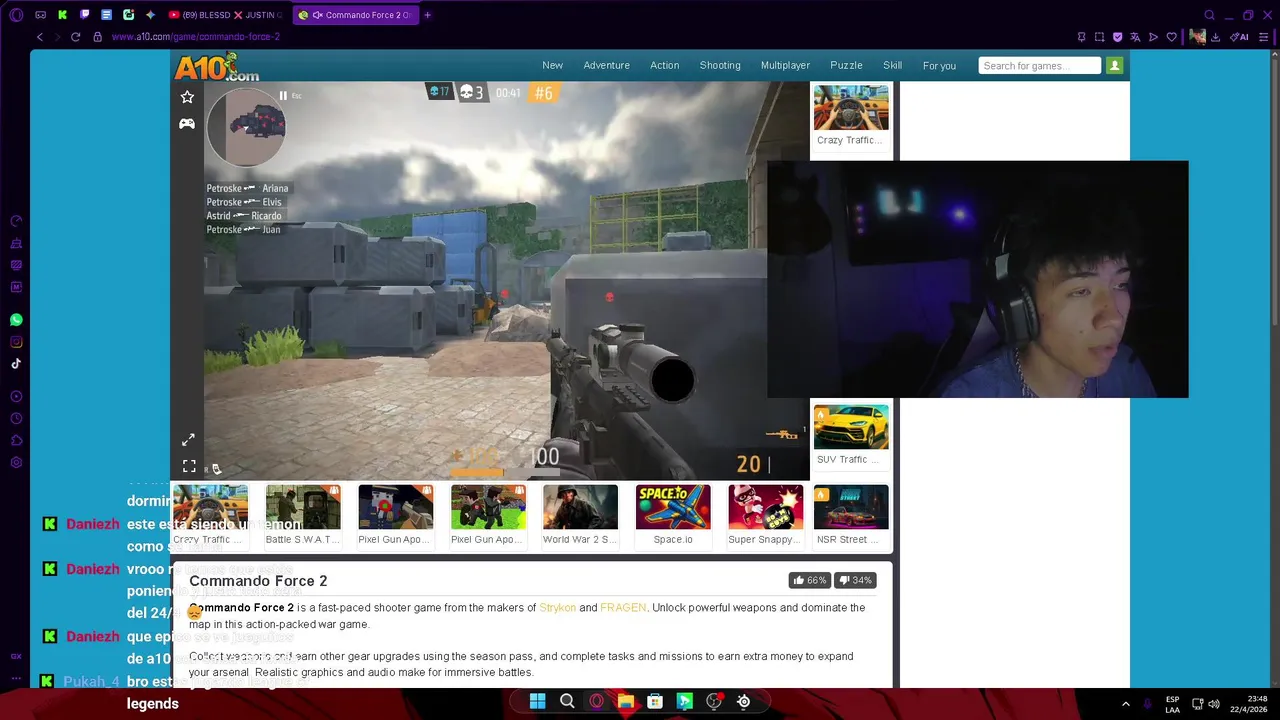
Task: Like the game with 66% thumbs up
Action: pyautogui.click(x=810, y=580)
